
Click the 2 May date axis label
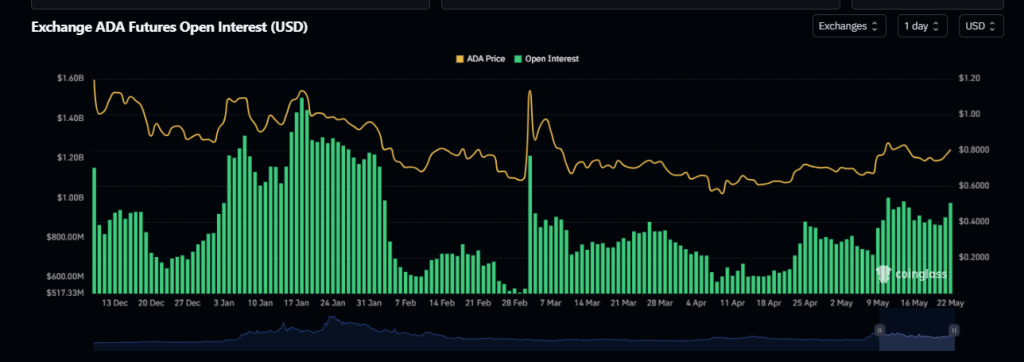coord(842,303)
